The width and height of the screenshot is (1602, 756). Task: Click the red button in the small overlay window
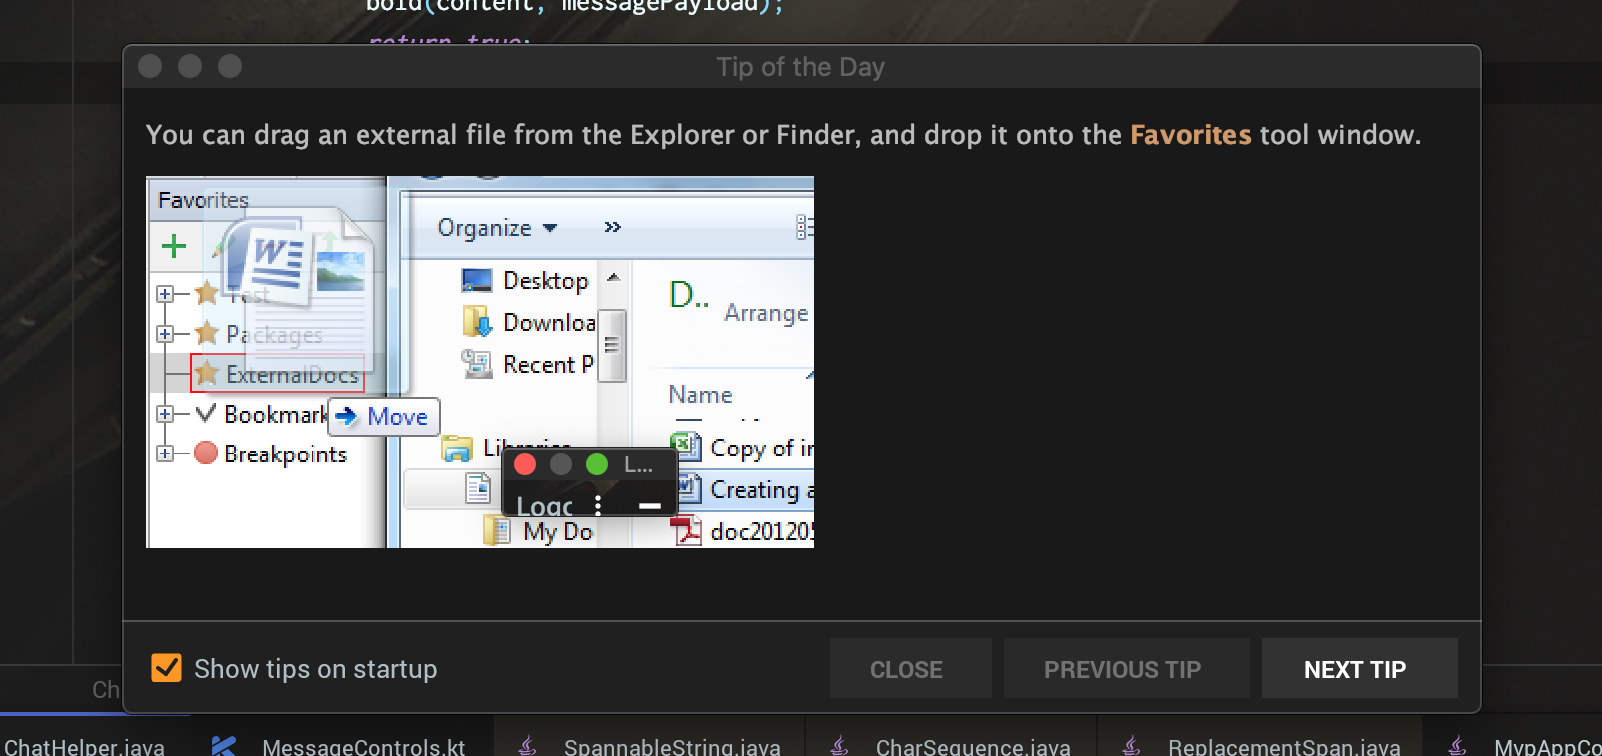point(525,464)
